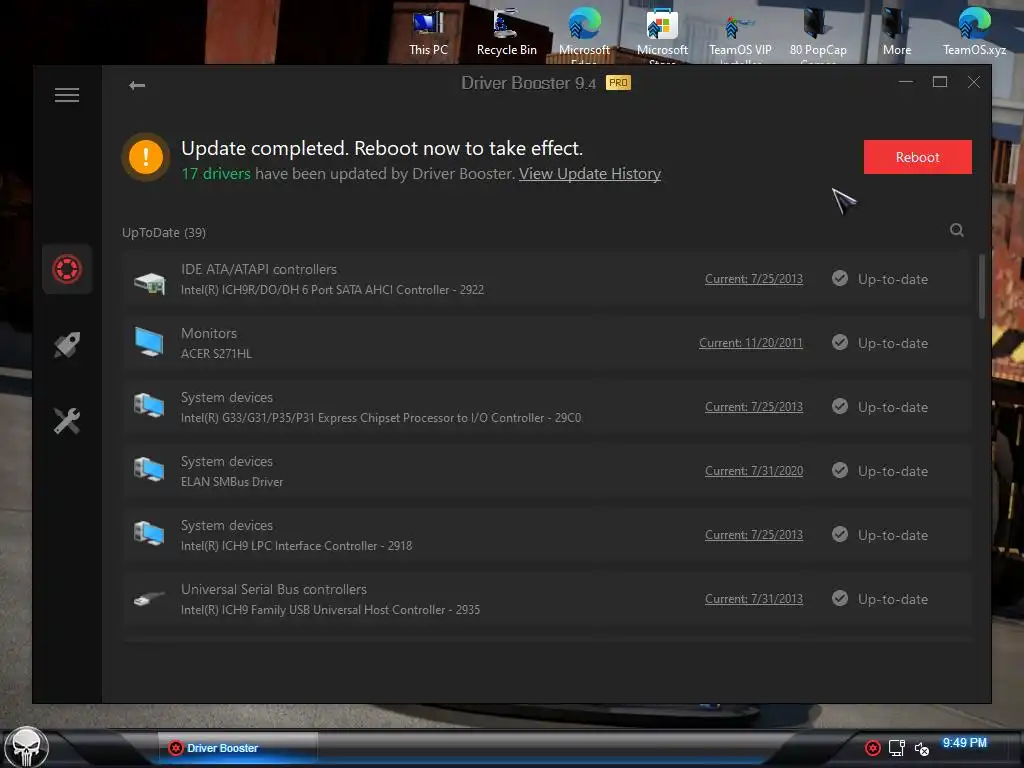Open the More desktop shortcut

coord(897,33)
